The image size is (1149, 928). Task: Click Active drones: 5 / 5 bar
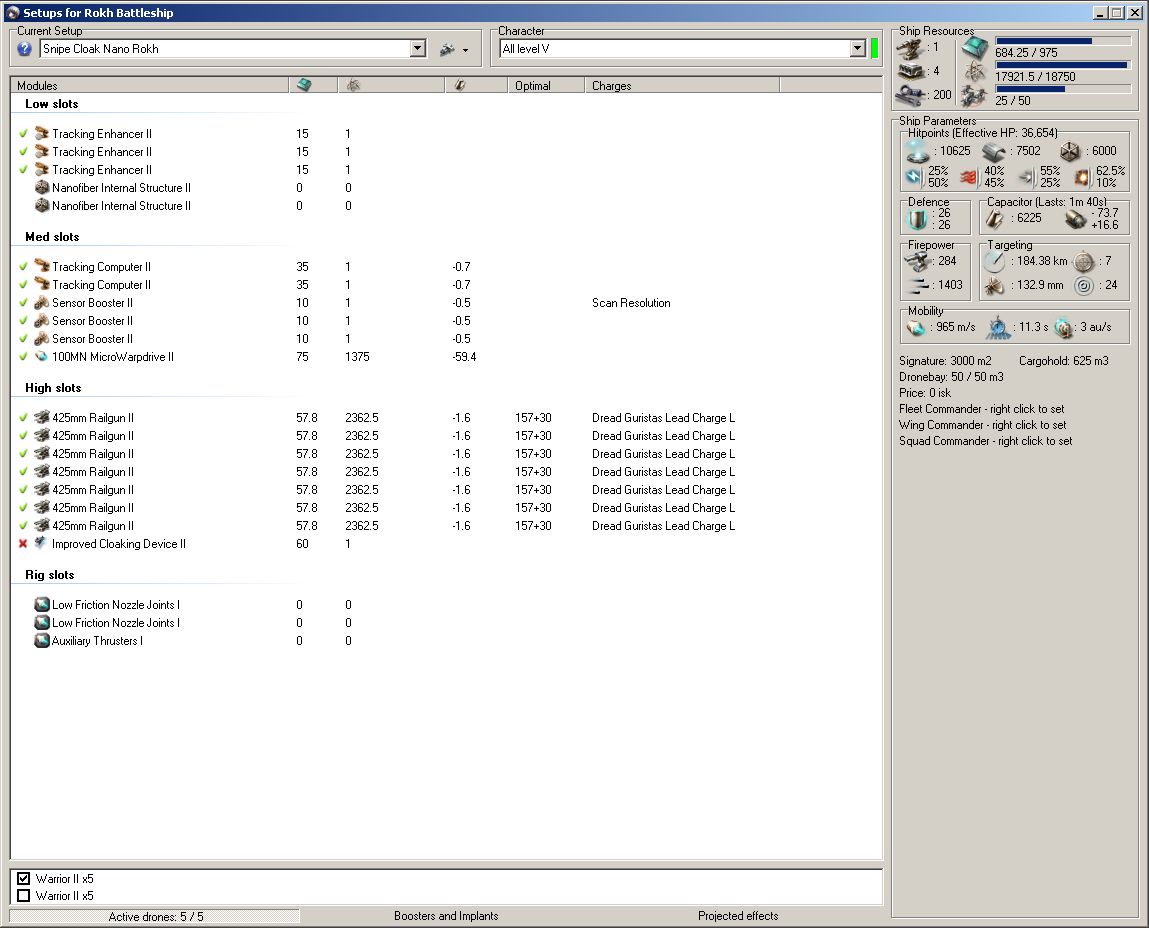155,916
